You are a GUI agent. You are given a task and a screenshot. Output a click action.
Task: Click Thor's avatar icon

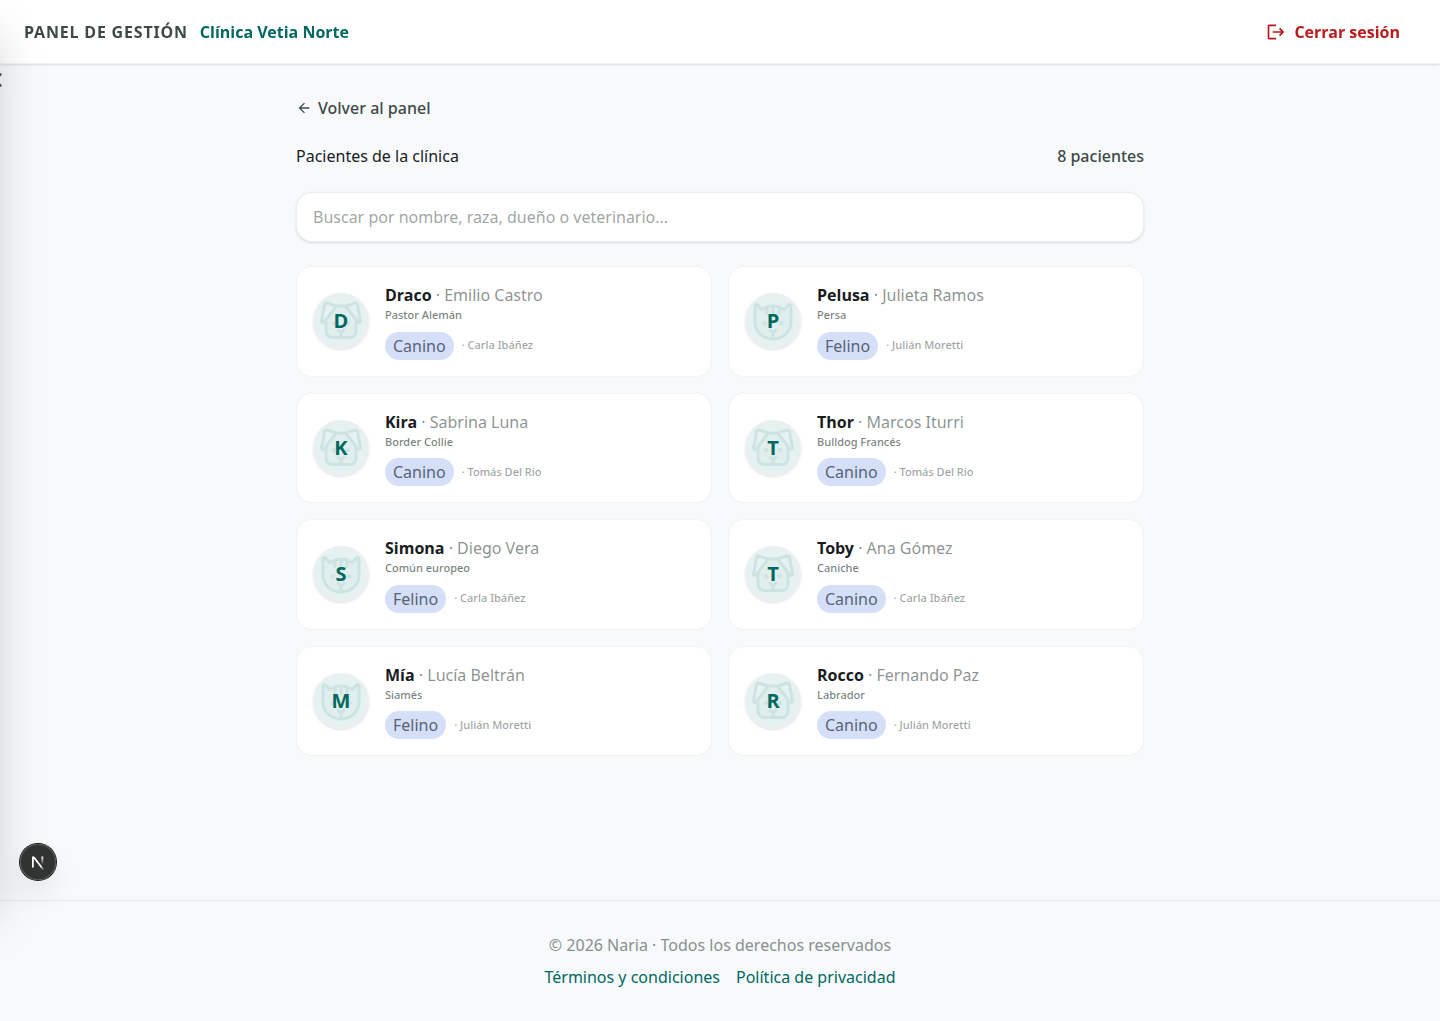click(773, 448)
